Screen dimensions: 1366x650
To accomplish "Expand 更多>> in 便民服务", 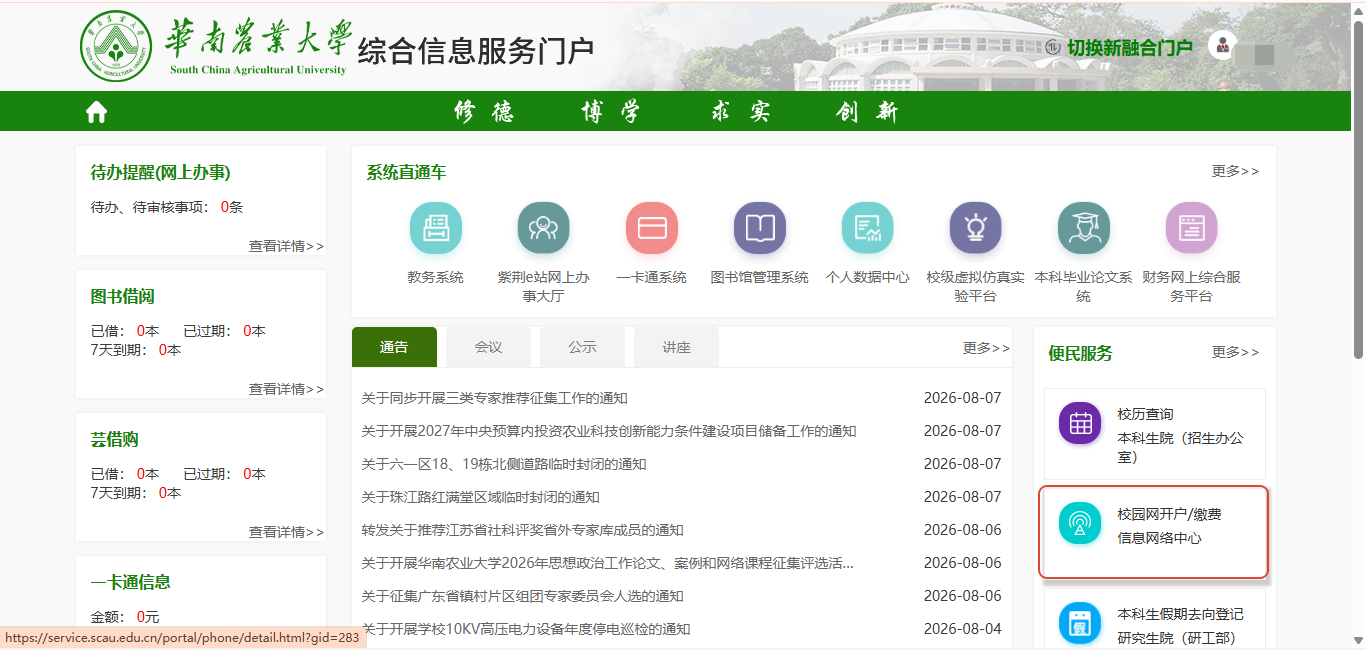I will coord(1235,353).
